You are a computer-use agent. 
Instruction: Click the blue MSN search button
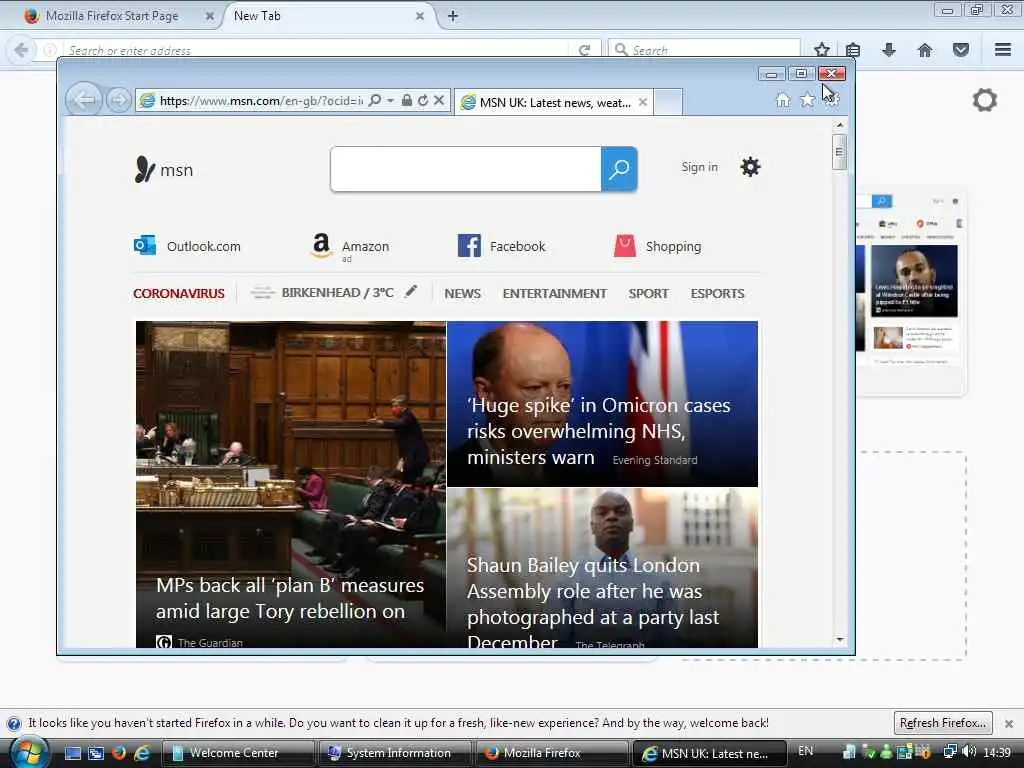(618, 169)
